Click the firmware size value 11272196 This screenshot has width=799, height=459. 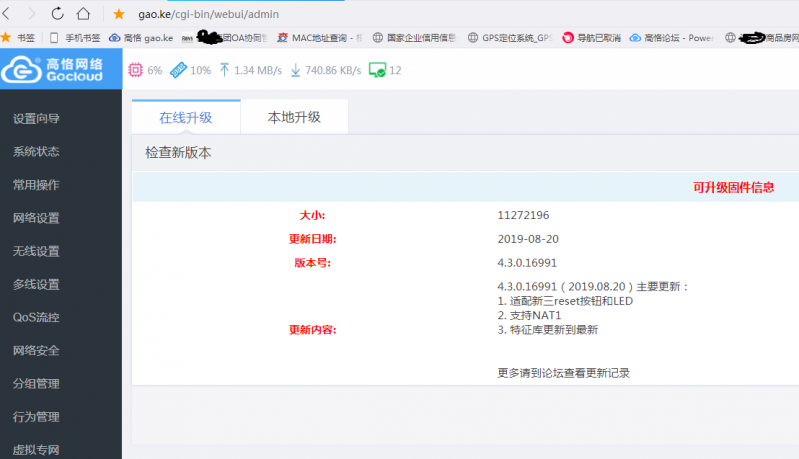pyautogui.click(x=523, y=215)
